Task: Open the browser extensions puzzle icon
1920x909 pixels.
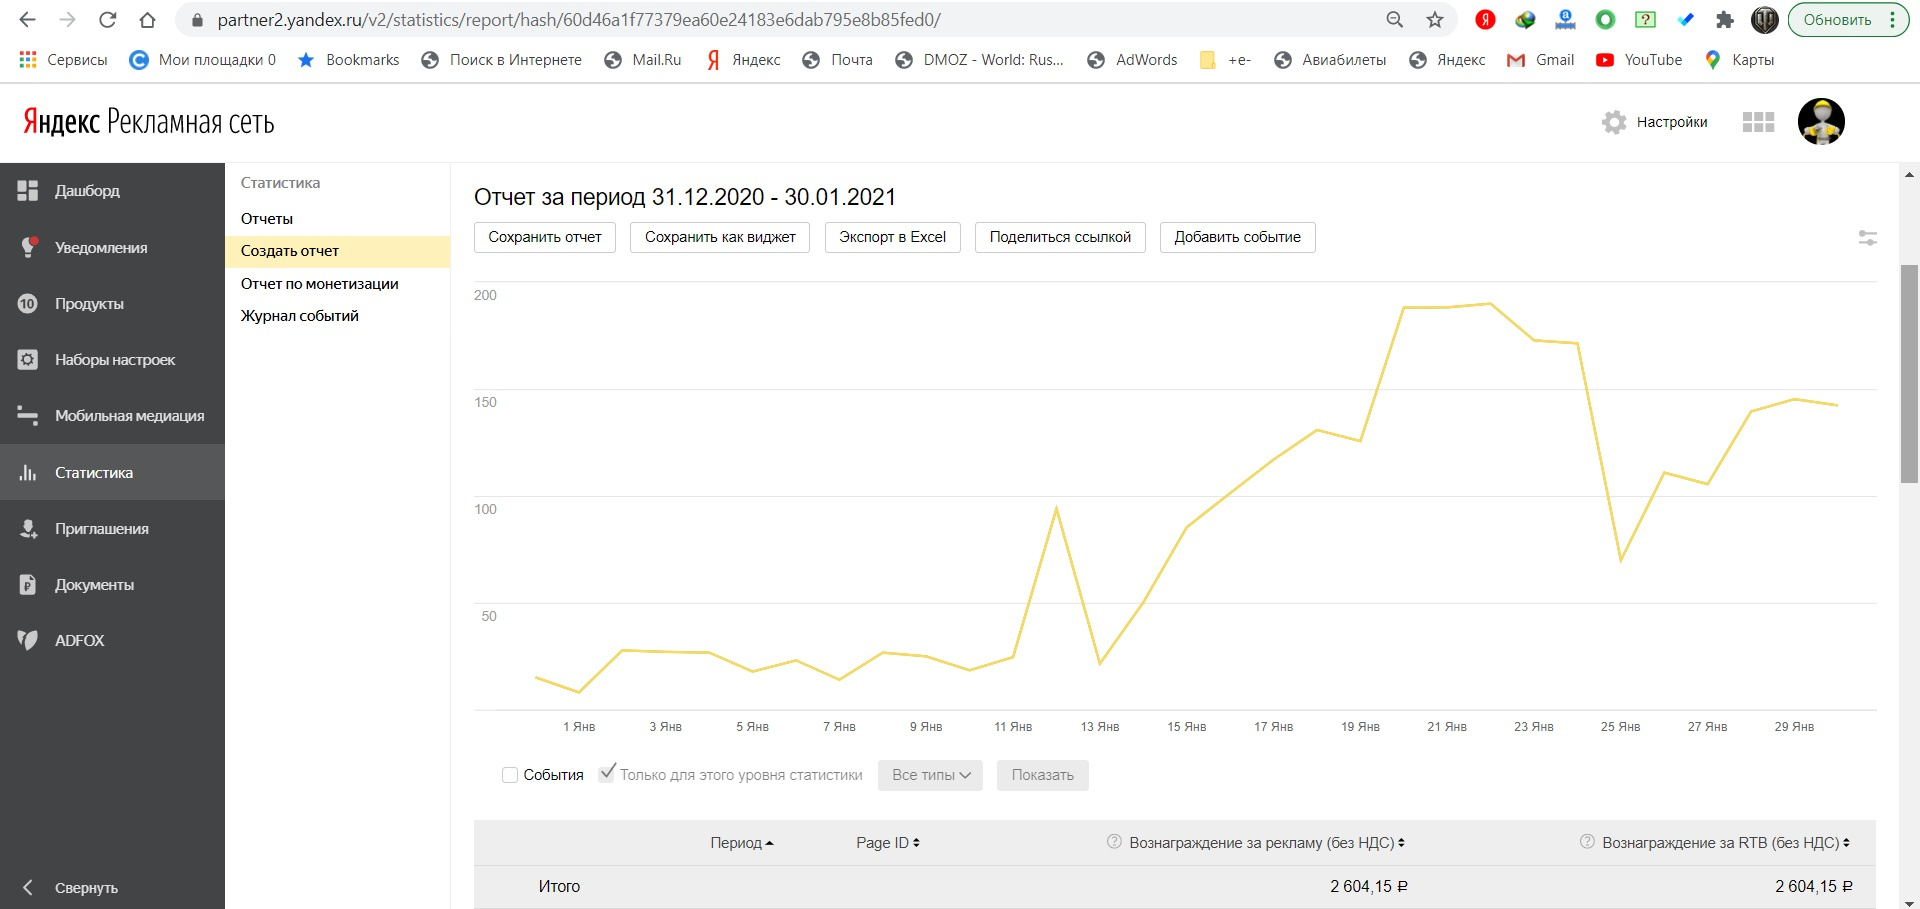Action: coord(1725,20)
